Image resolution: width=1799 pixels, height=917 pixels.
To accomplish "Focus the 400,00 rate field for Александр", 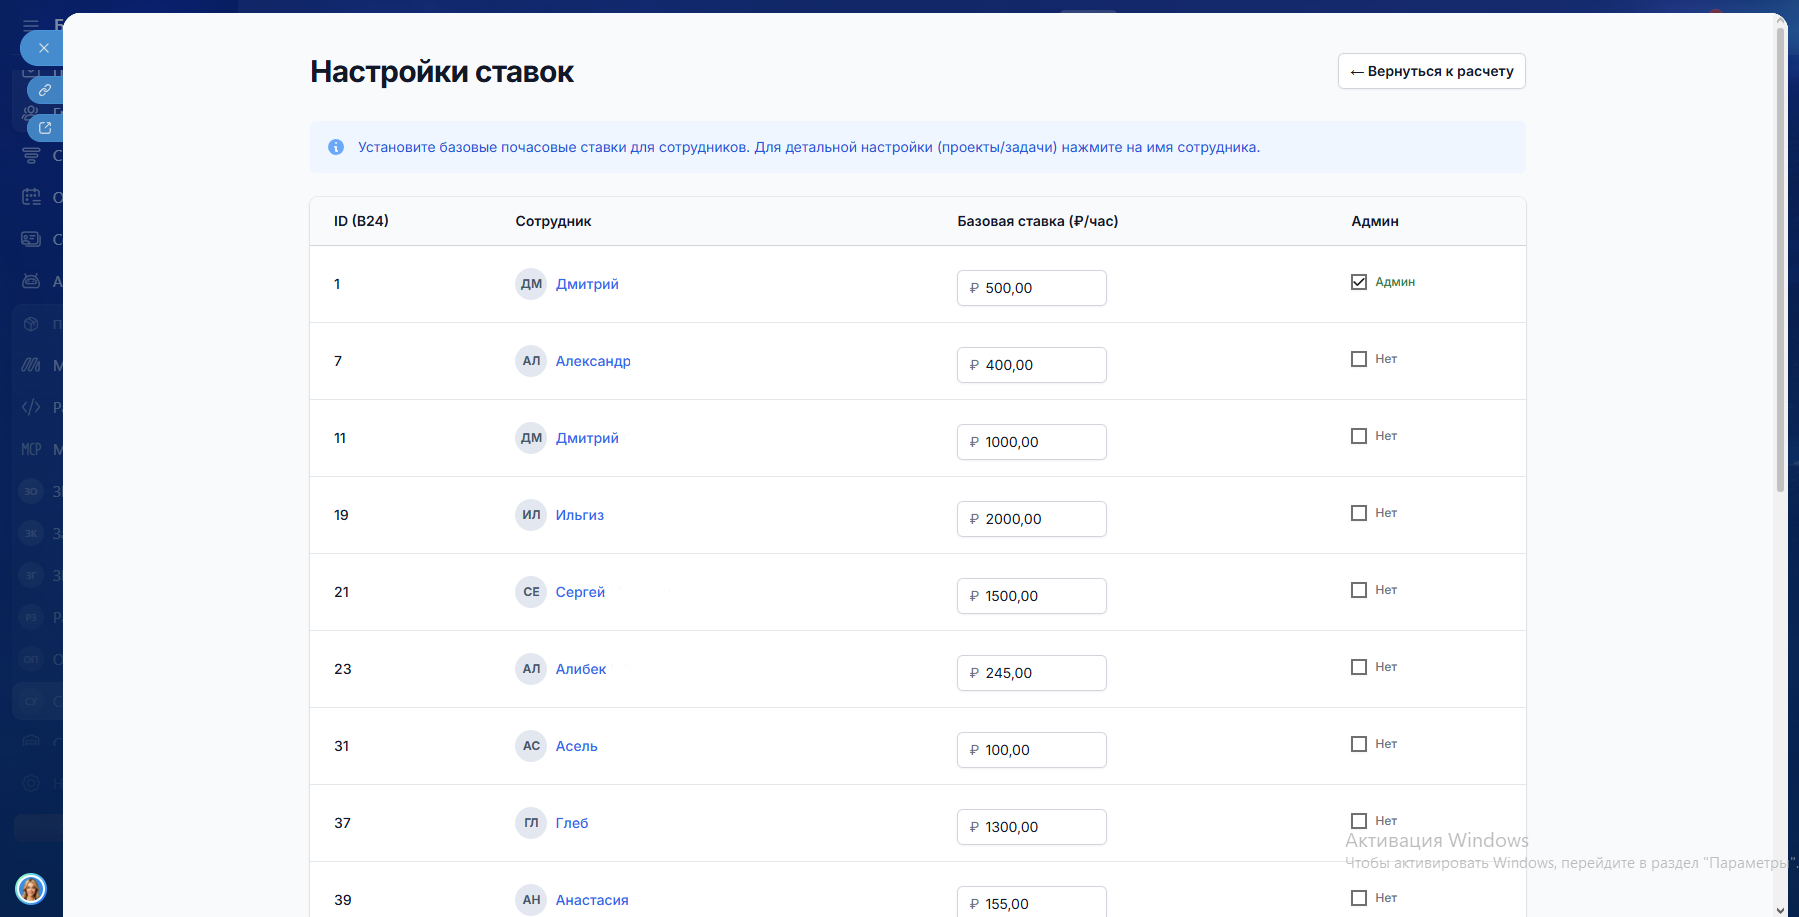I will [x=1032, y=365].
